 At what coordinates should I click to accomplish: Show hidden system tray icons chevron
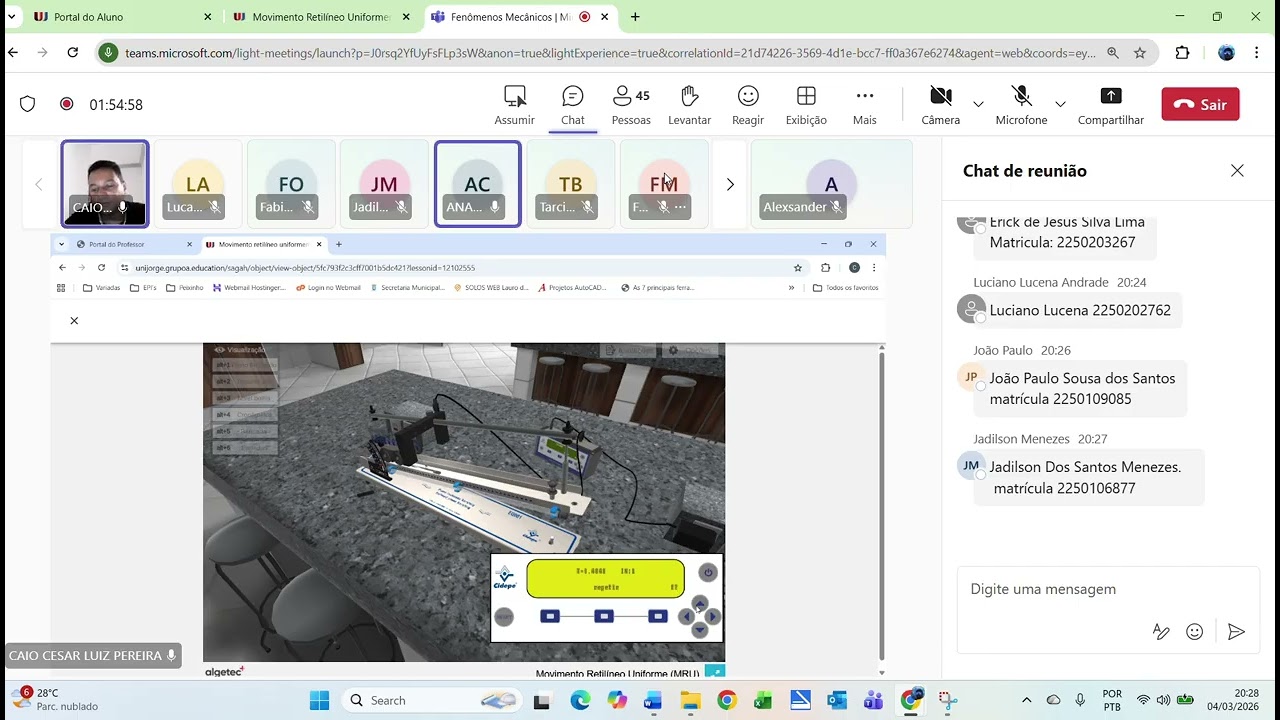[x=1026, y=700]
